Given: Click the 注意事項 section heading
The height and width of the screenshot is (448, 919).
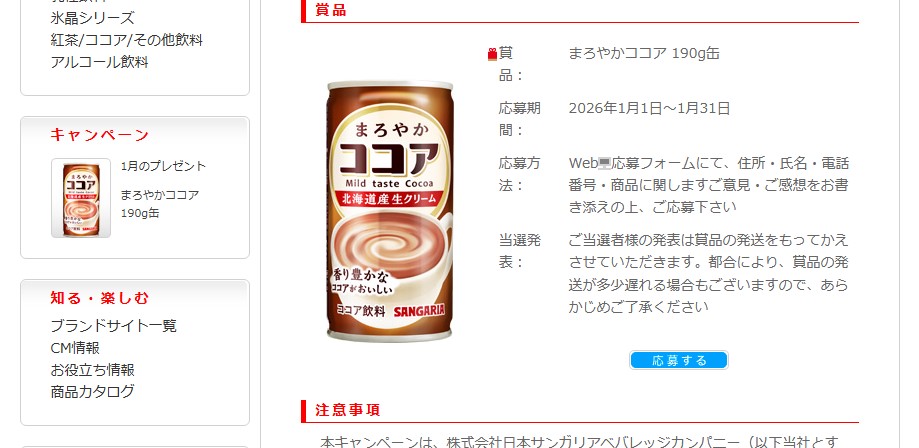Looking at the screenshot, I should [x=348, y=410].
